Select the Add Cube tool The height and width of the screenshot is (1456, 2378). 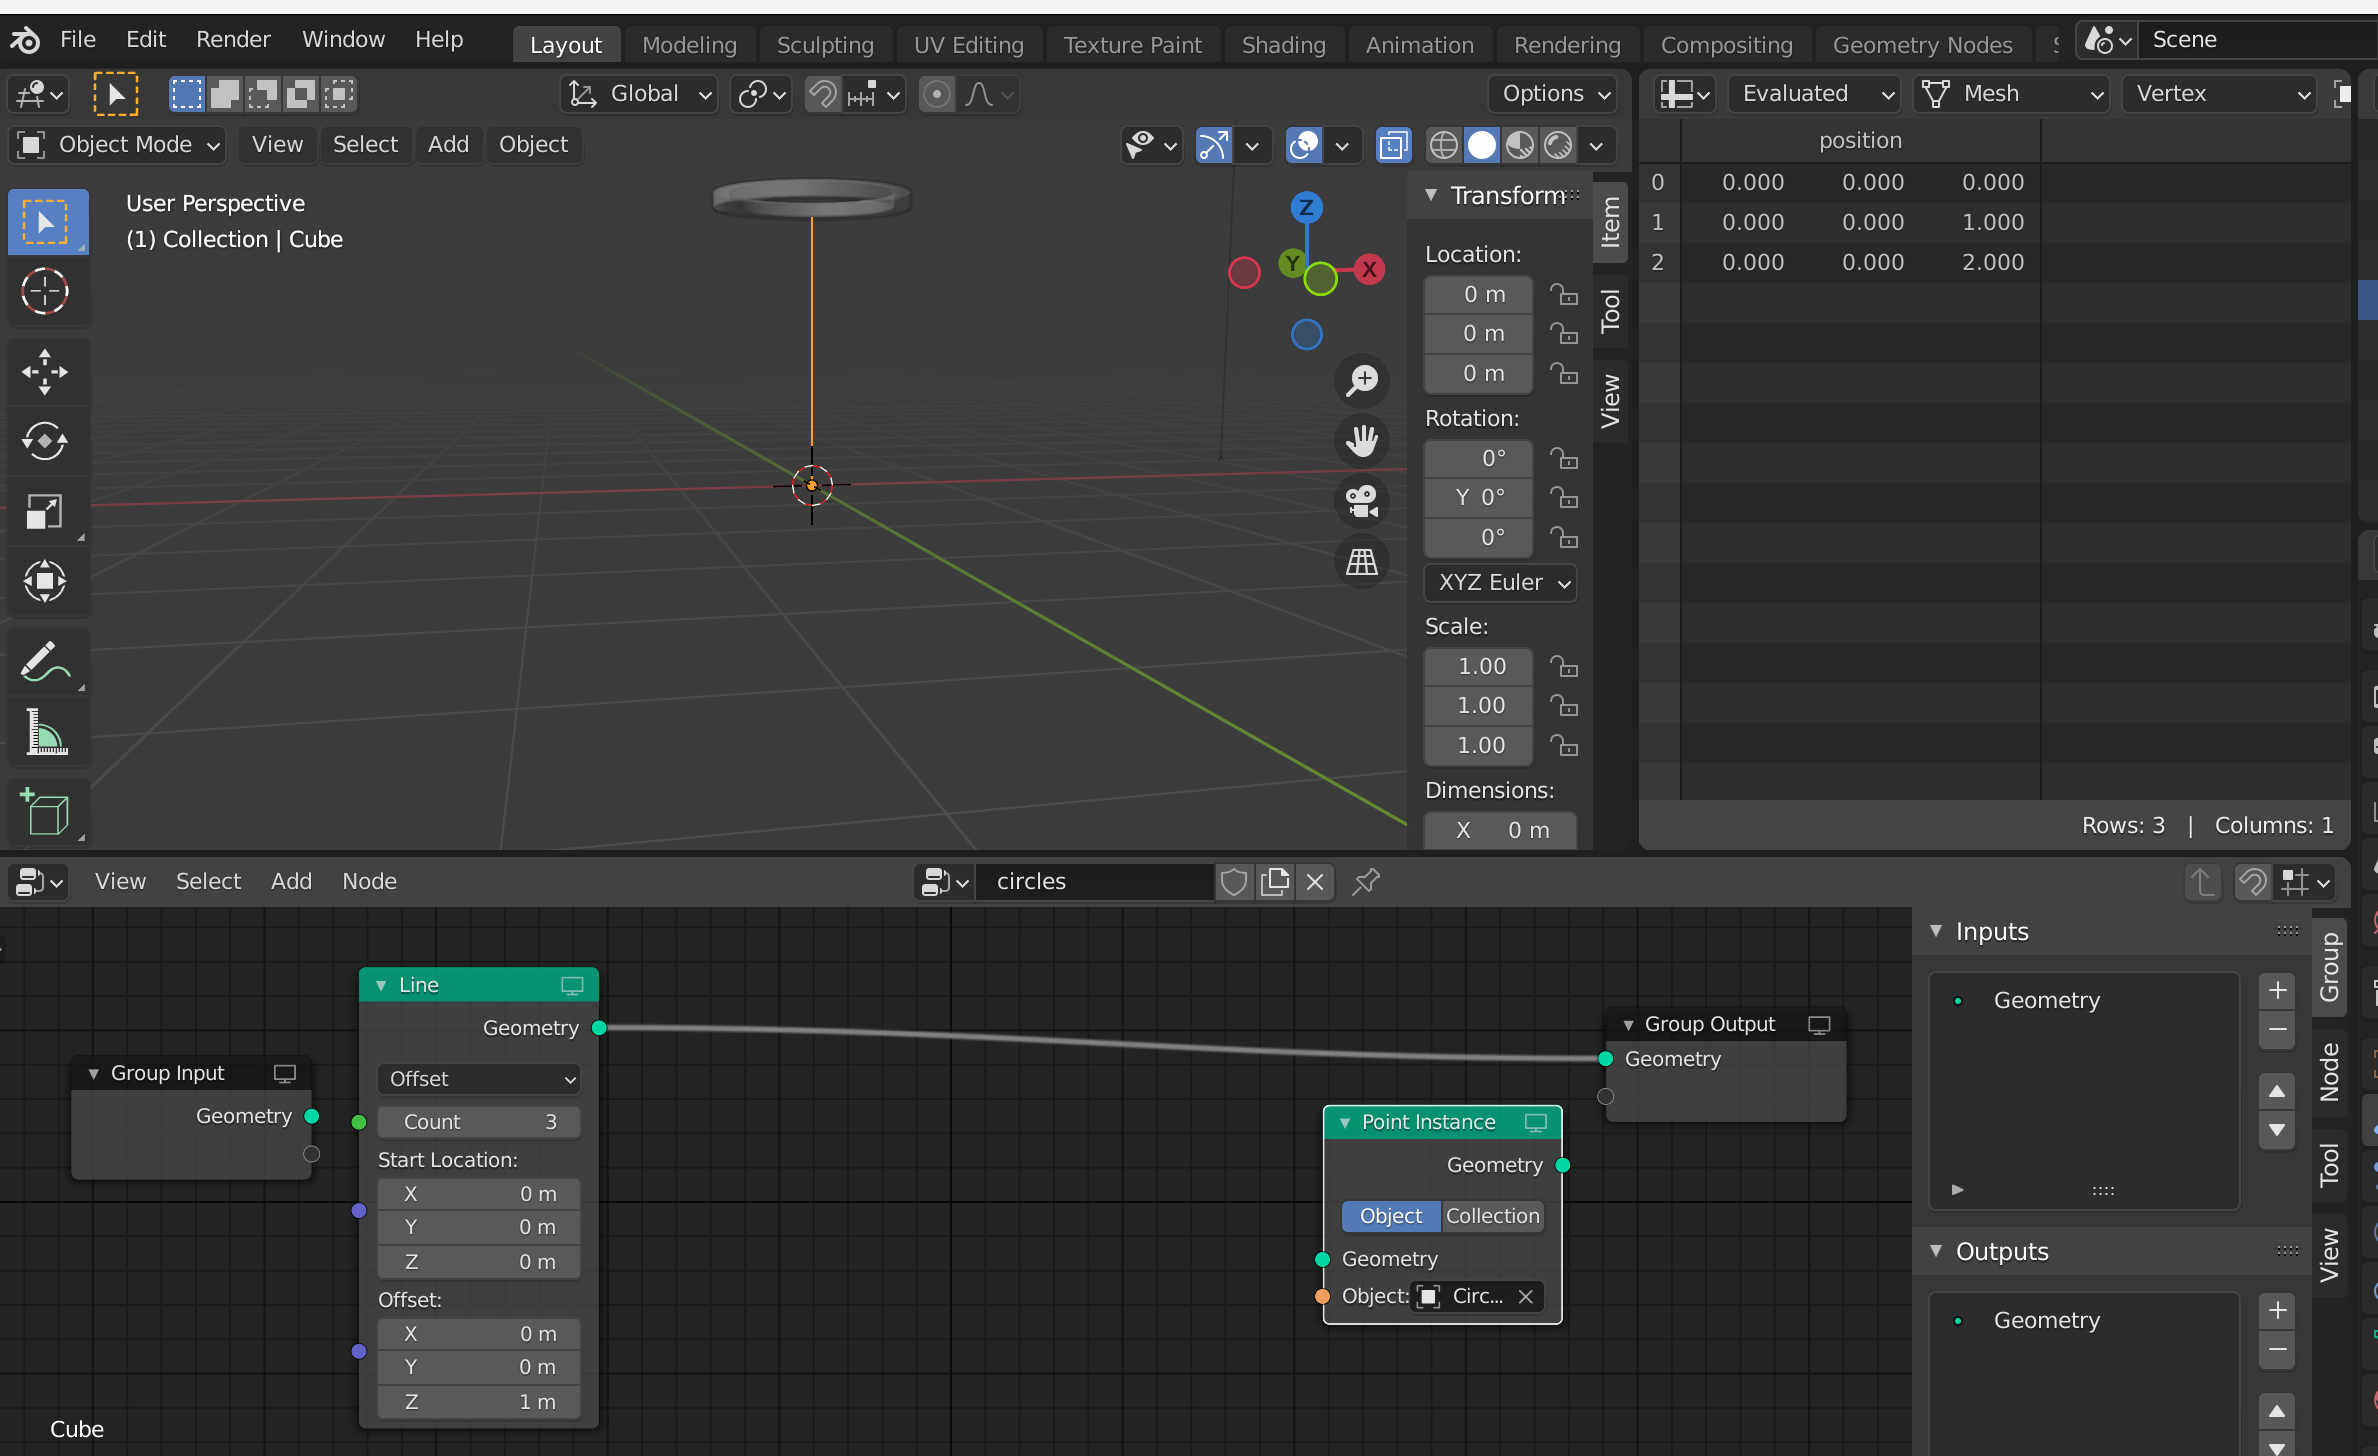pyautogui.click(x=45, y=811)
